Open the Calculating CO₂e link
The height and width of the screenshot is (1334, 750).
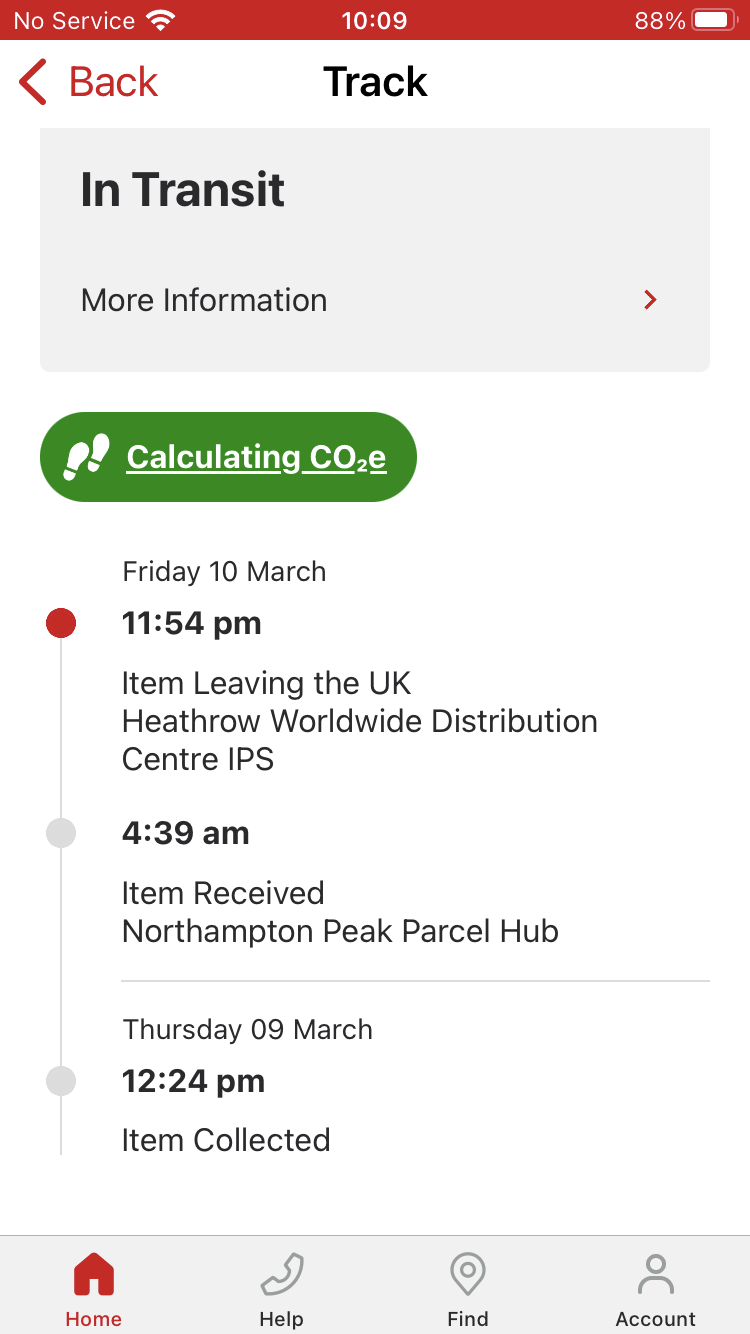[x=256, y=457]
